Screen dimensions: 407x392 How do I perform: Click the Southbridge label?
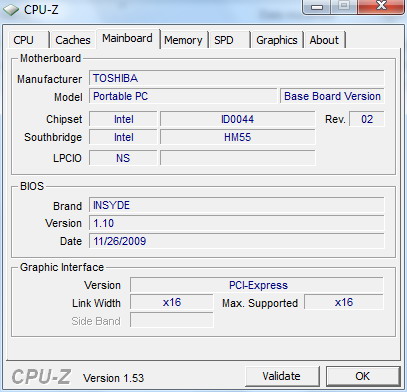53,137
